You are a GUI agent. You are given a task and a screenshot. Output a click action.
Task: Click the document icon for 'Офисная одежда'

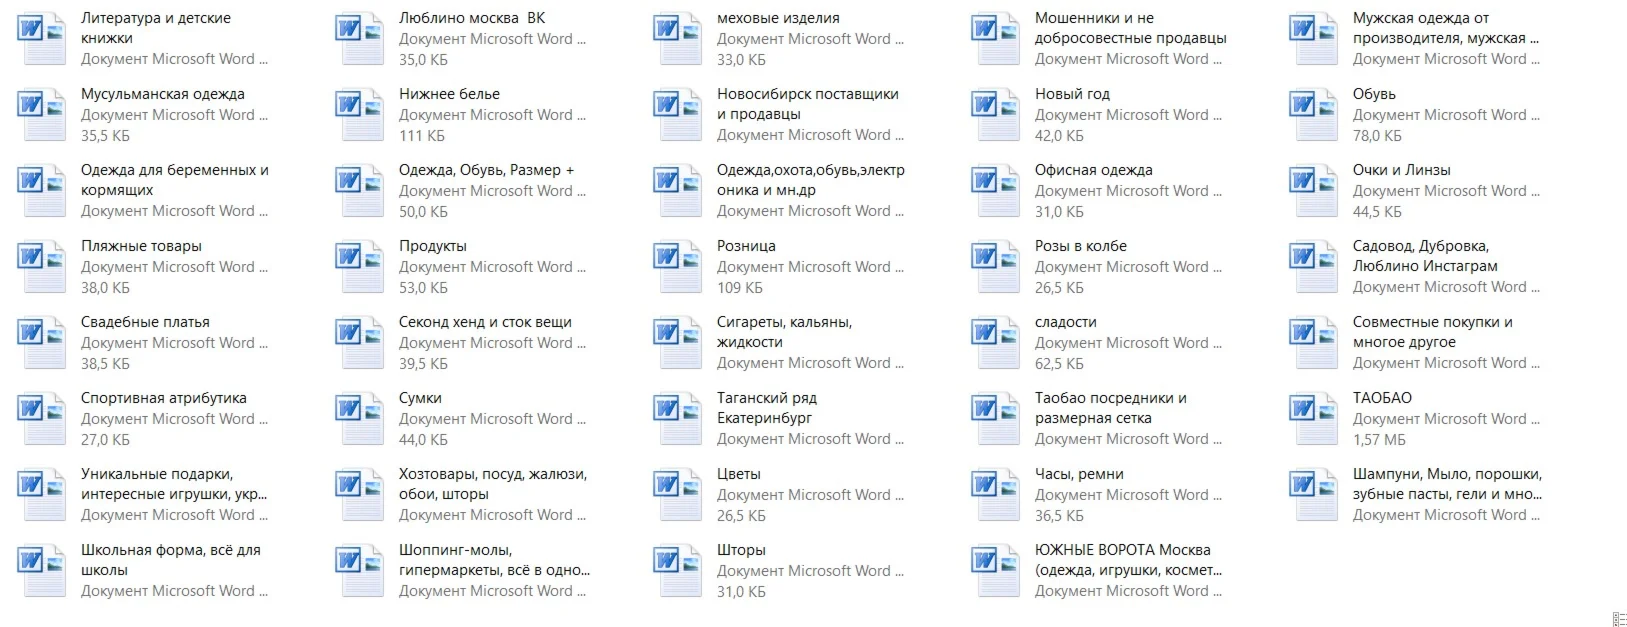click(x=996, y=191)
